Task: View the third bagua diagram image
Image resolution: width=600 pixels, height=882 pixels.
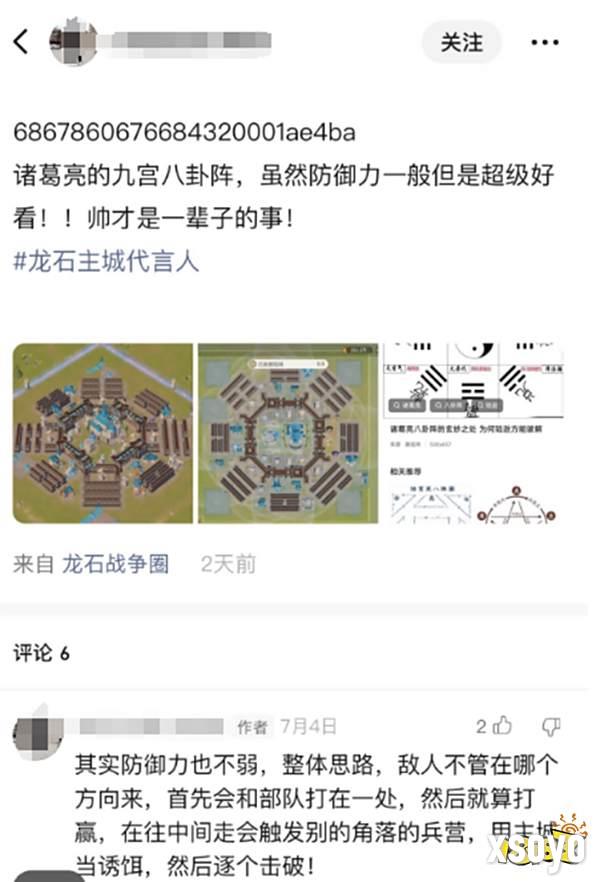Action: [473, 433]
